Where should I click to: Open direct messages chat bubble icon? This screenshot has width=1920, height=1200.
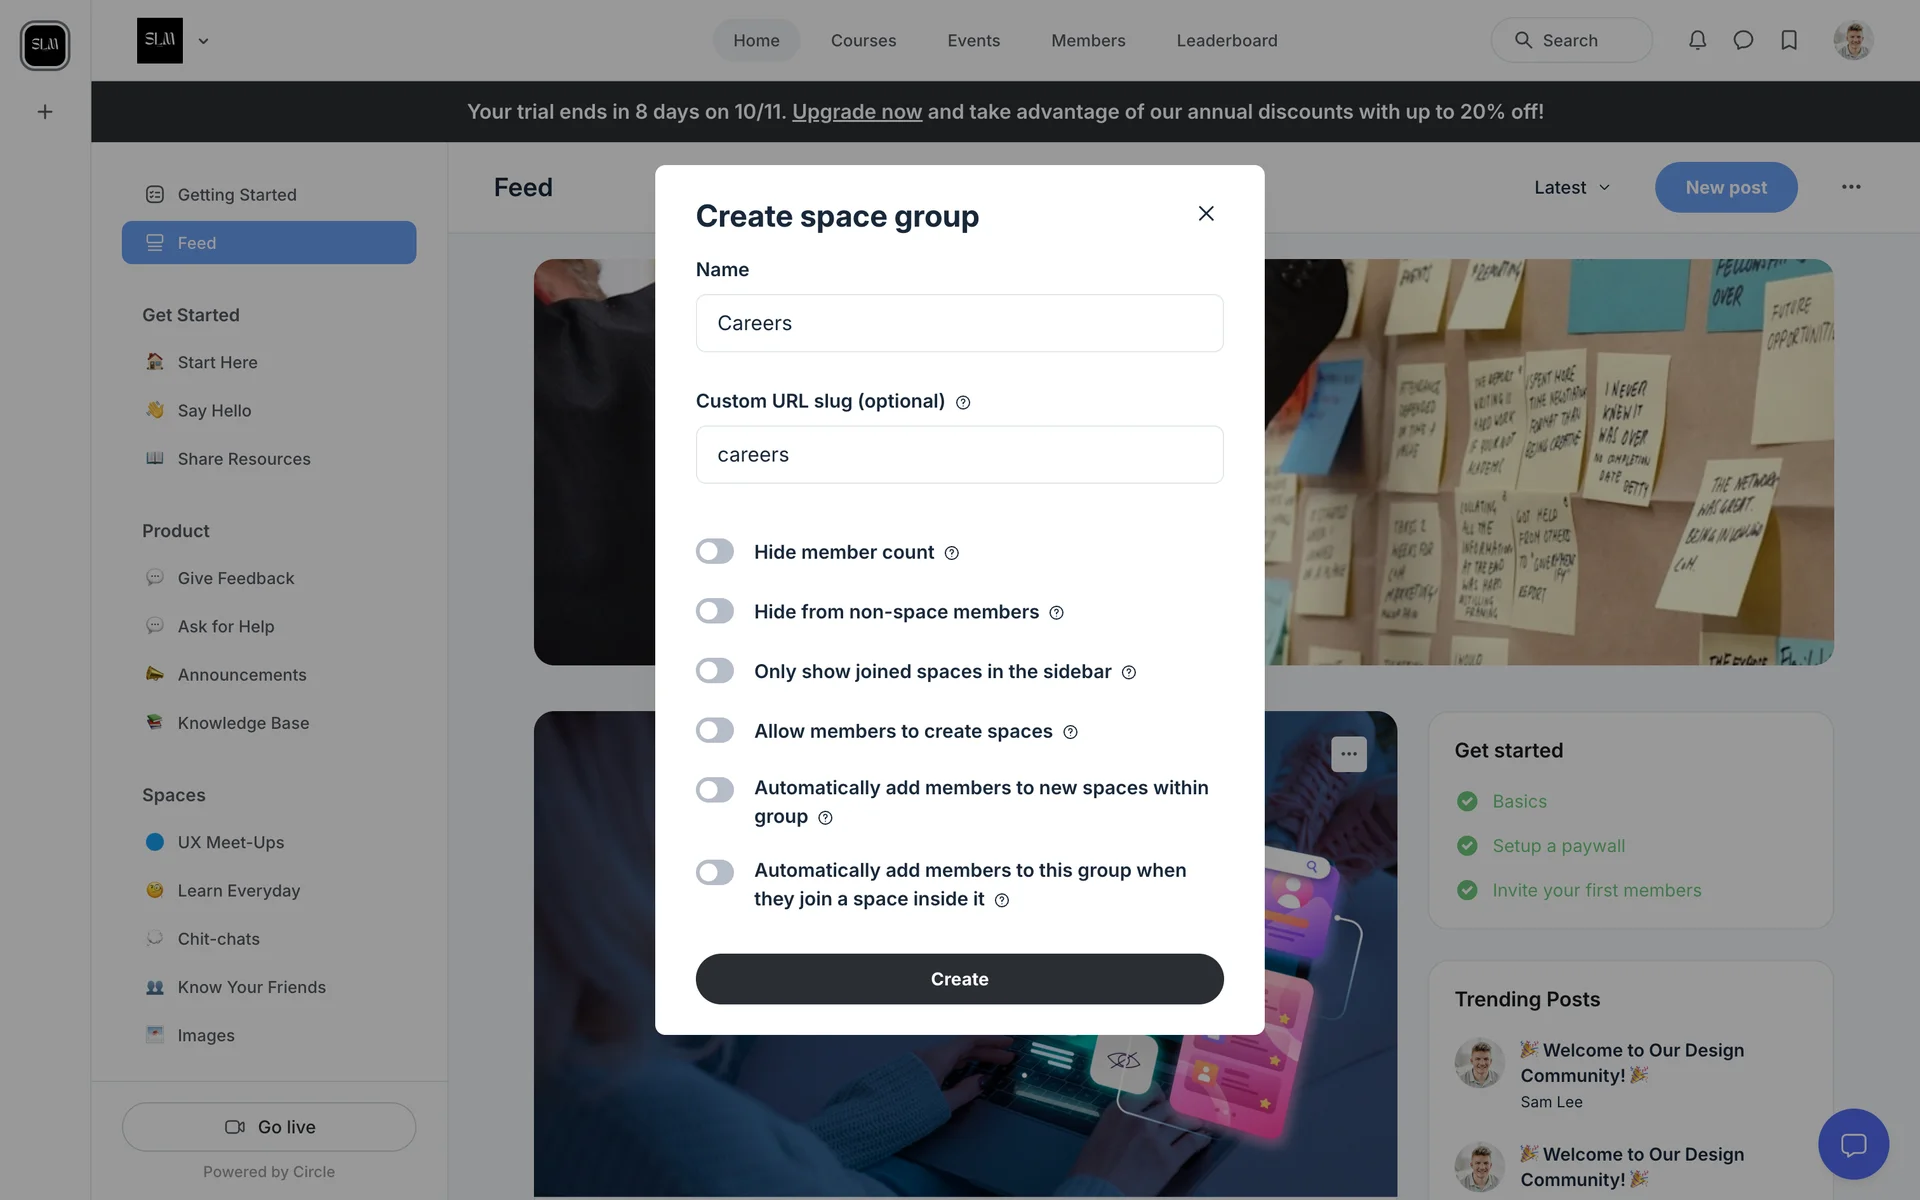[1743, 40]
